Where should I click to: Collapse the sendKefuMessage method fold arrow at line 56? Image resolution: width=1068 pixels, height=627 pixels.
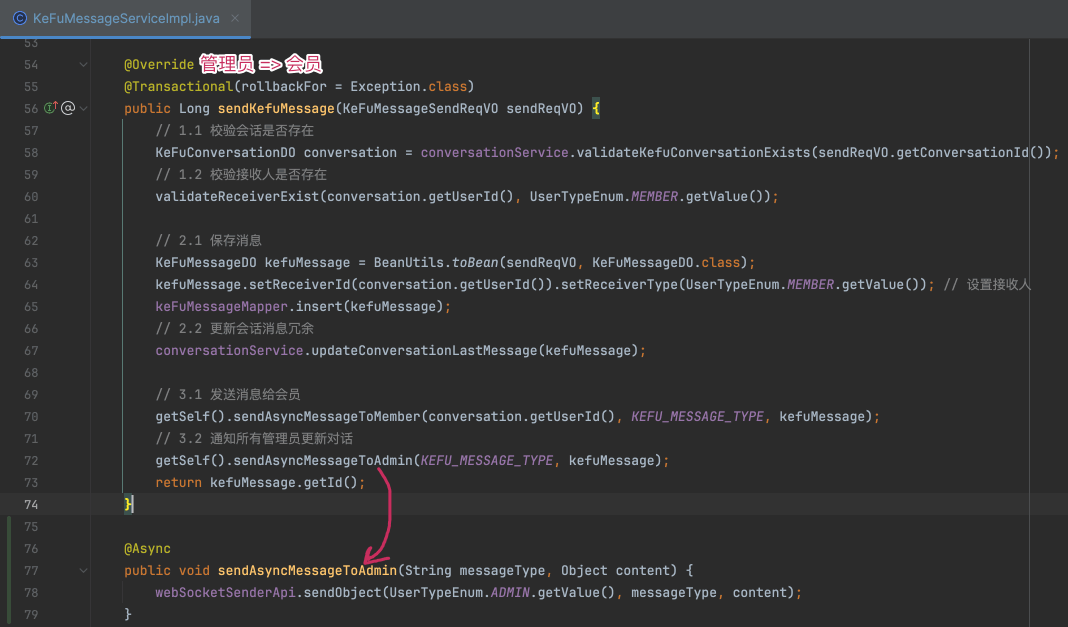click(x=84, y=108)
